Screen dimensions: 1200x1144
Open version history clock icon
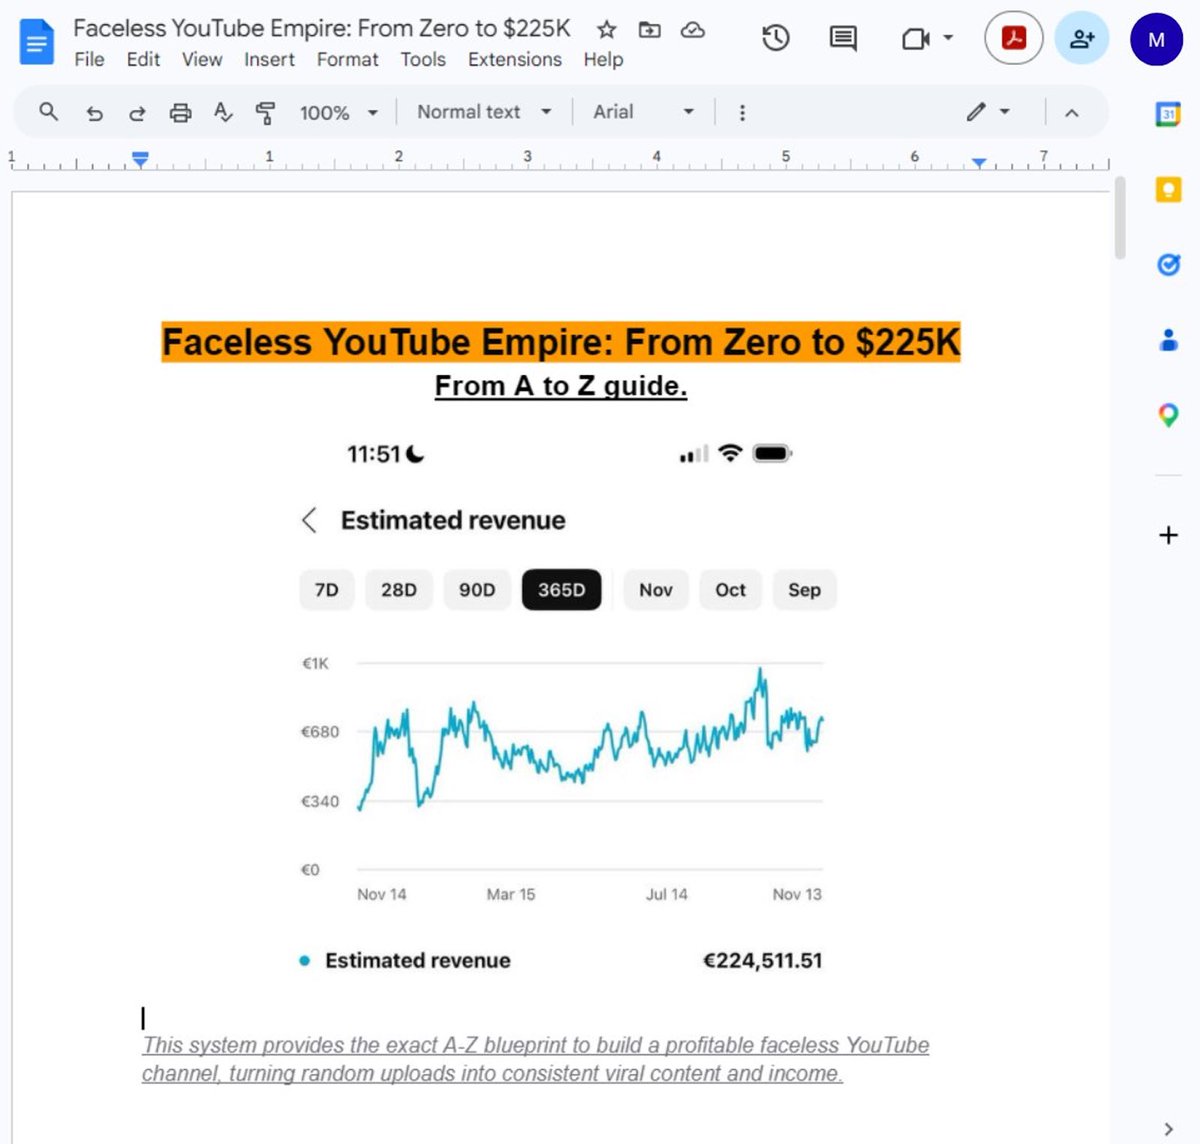pyautogui.click(x=776, y=39)
